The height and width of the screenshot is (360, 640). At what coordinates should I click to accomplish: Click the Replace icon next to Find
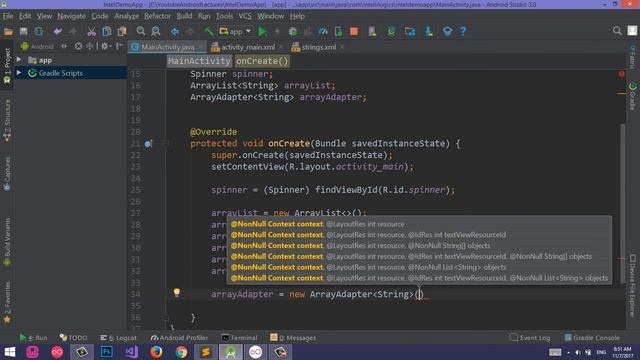(x=156, y=31)
